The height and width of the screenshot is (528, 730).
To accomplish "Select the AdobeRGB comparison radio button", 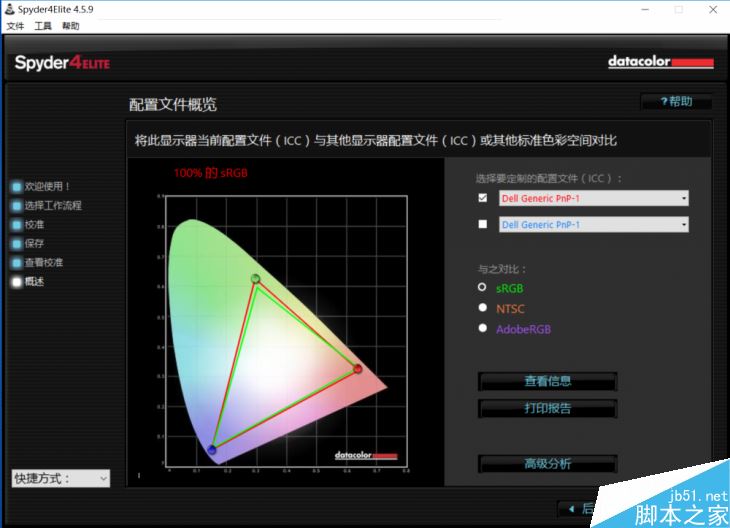I will (482, 328).
